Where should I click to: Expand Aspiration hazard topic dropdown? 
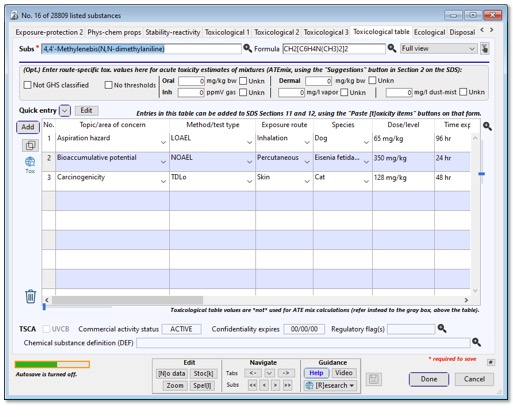pos(163,142)
